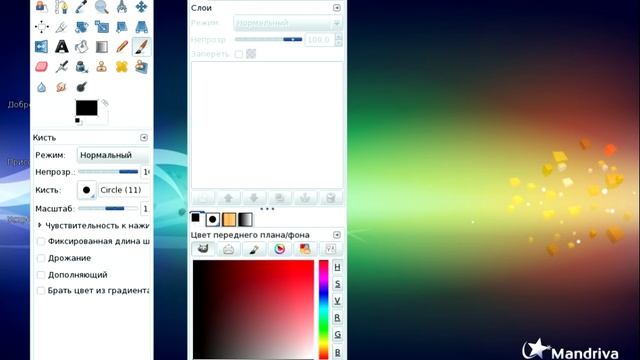This screenshot has width=640, height=360.
Task: Open the layer mode dropdown in Слои
Action: [288, 23]
